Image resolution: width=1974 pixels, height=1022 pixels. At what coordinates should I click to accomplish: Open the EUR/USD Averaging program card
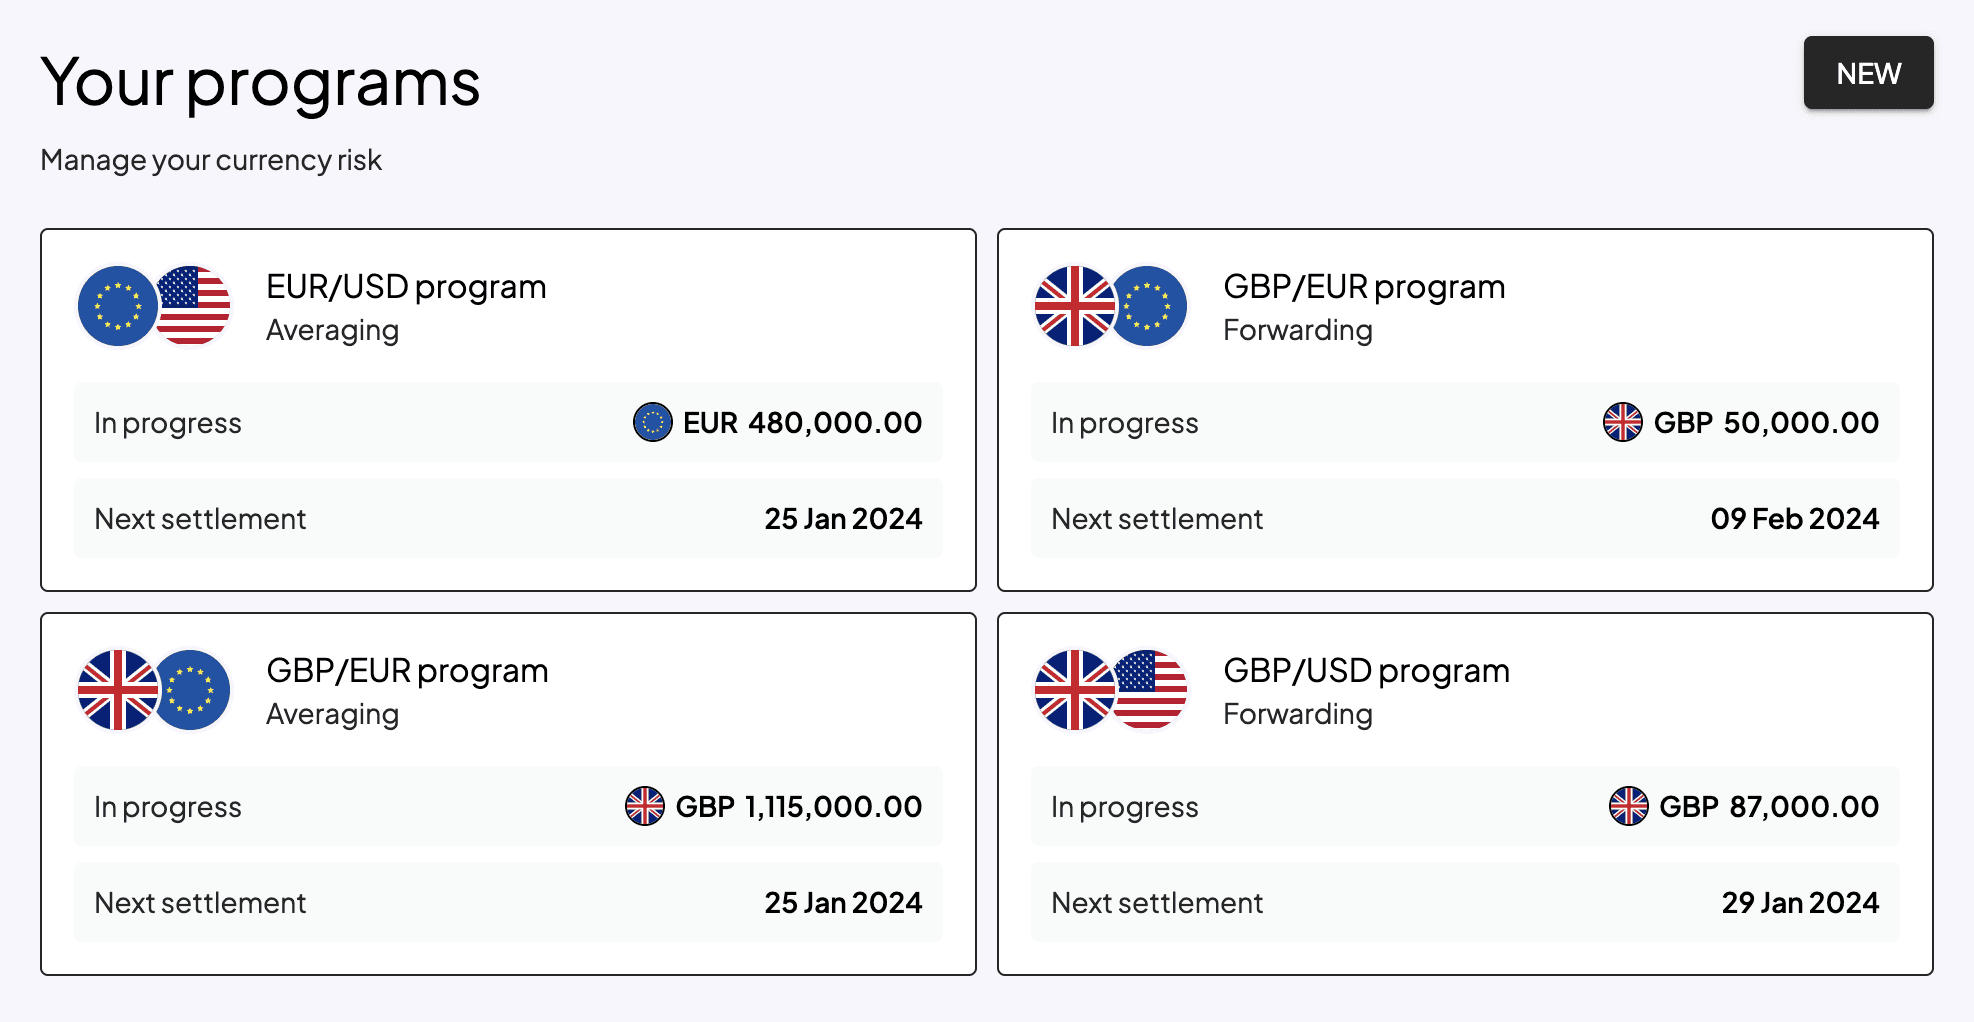508,407
